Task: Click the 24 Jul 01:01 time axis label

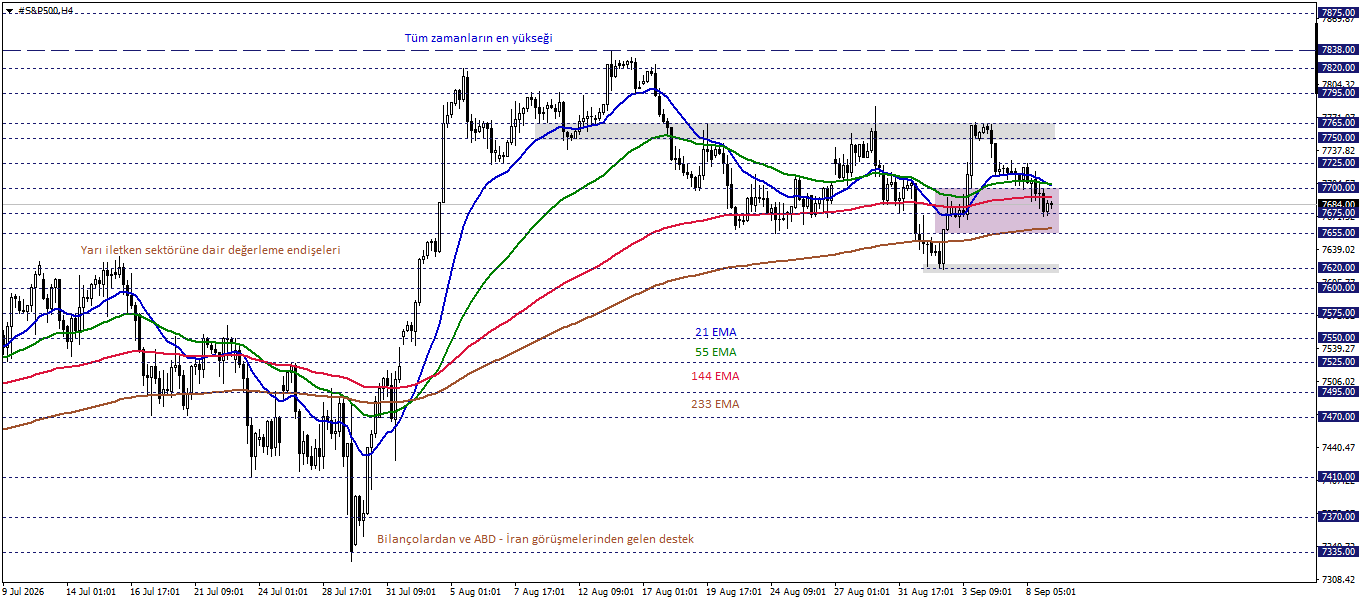Action: 283,592
